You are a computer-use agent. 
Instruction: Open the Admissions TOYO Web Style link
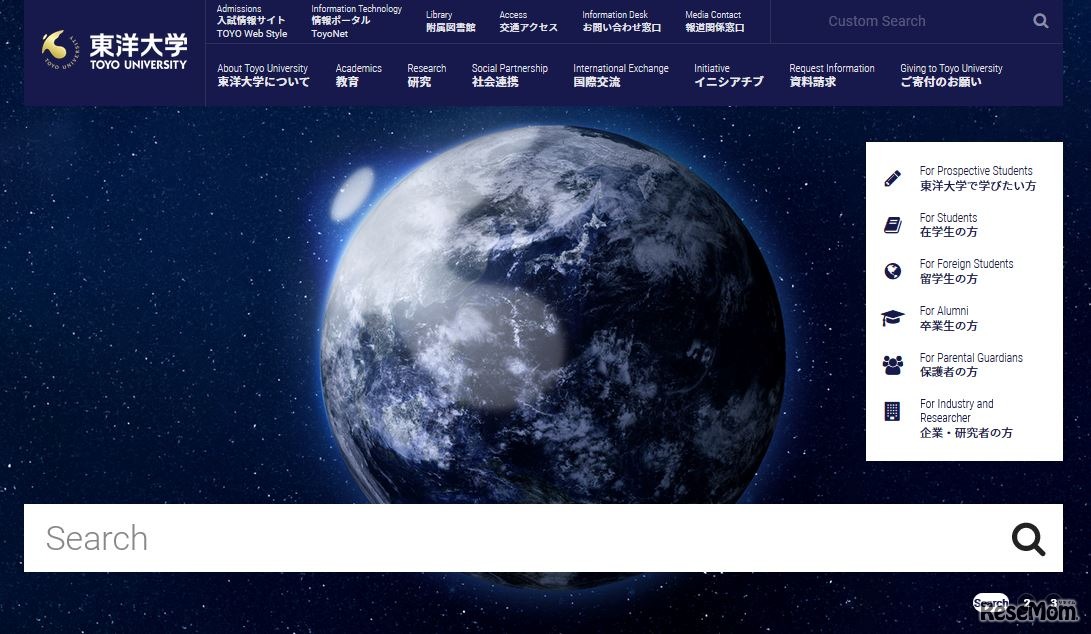pos(251,21)
